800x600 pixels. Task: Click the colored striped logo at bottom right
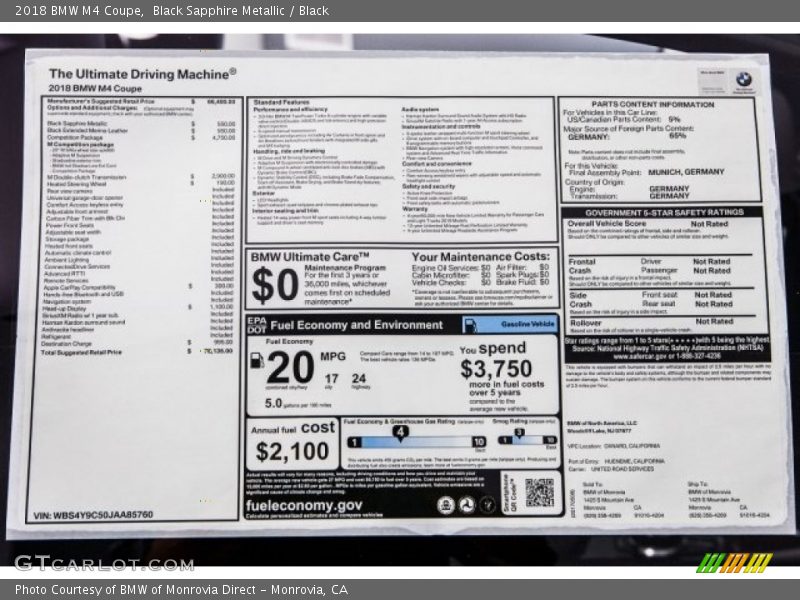(x=734, y=562)
